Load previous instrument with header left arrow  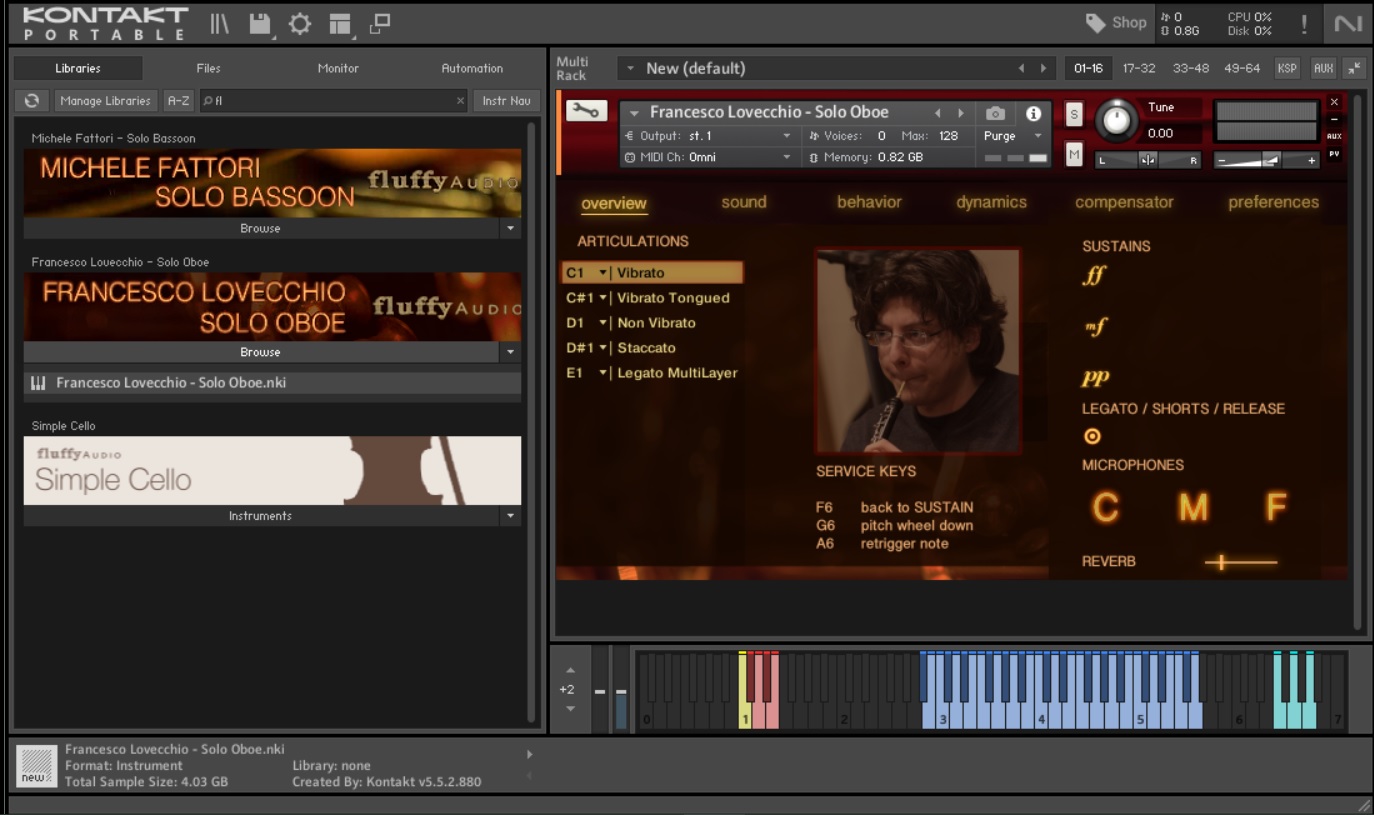[938, 113]
